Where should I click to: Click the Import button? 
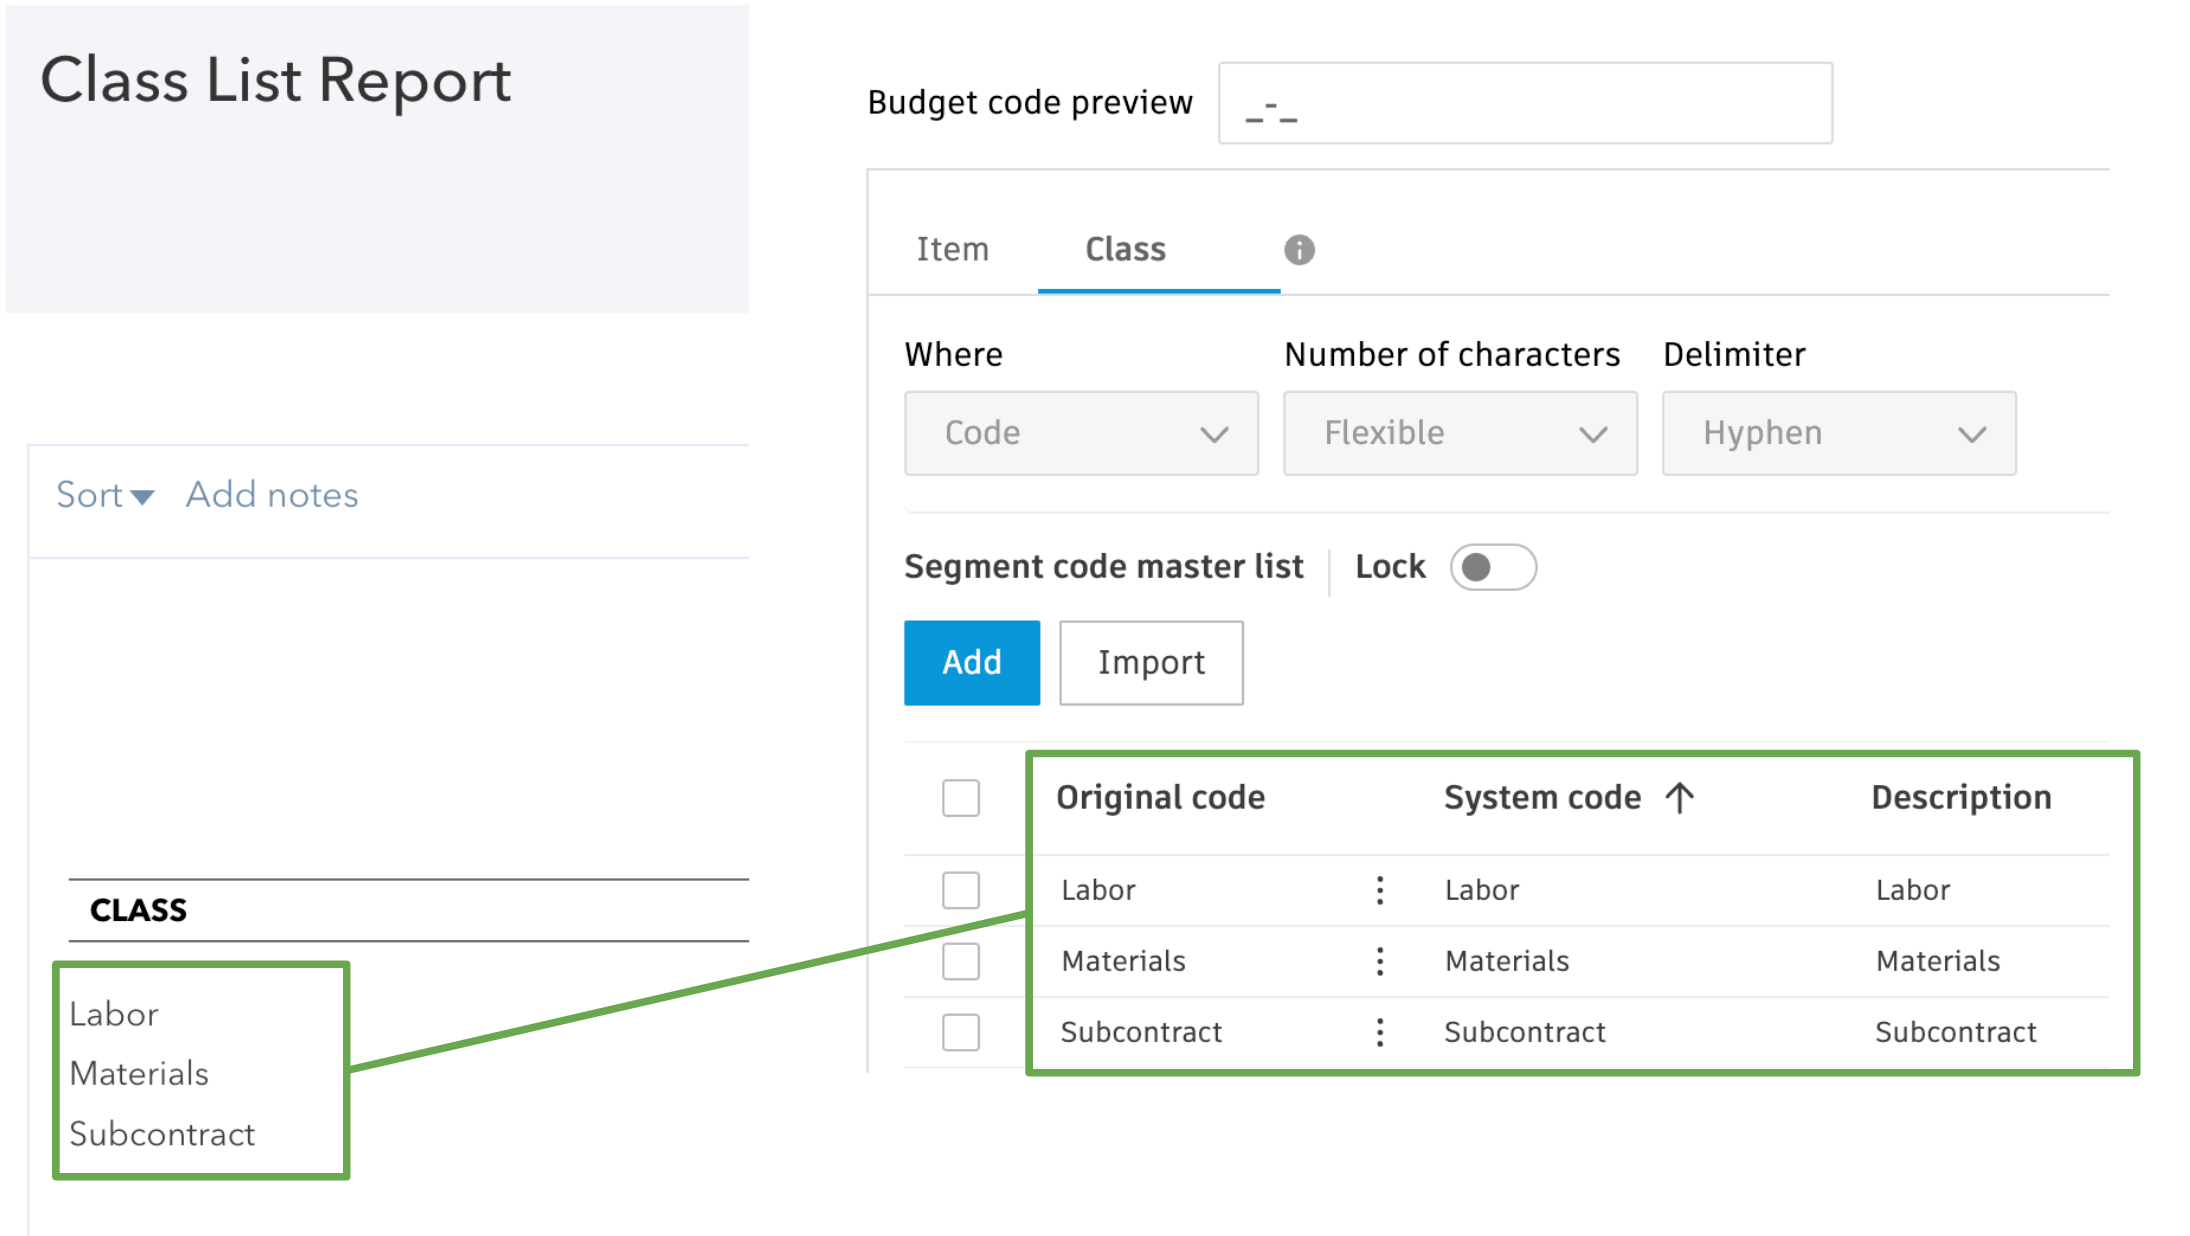click(x=1151, y=663)
